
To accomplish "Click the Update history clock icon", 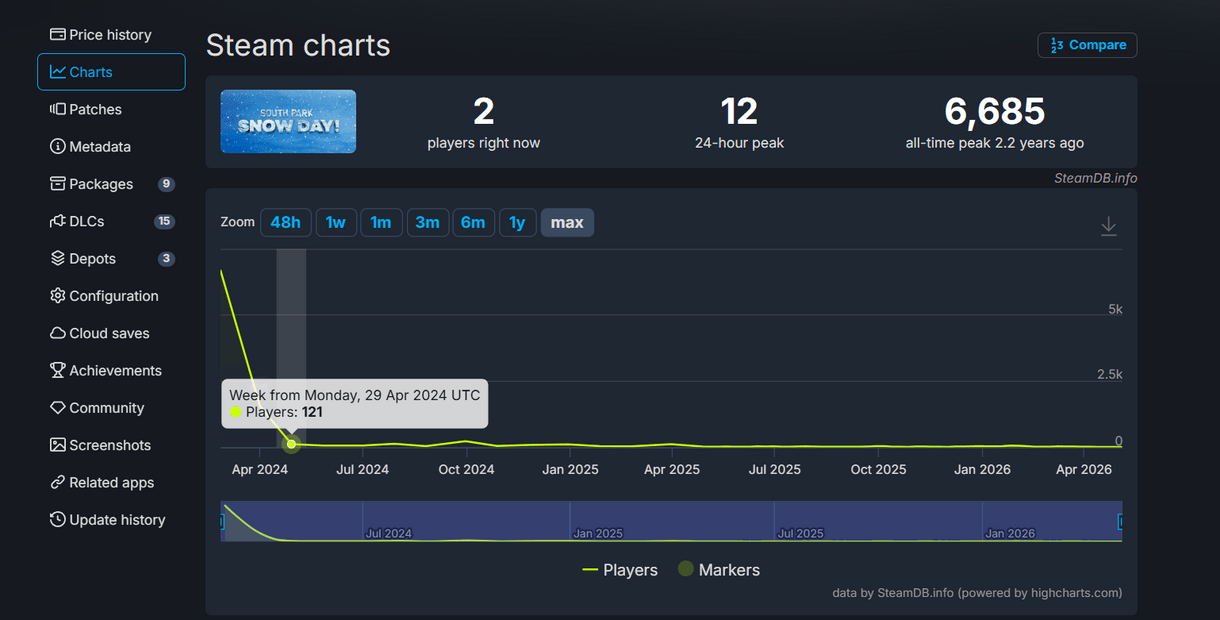I will 58,520.
